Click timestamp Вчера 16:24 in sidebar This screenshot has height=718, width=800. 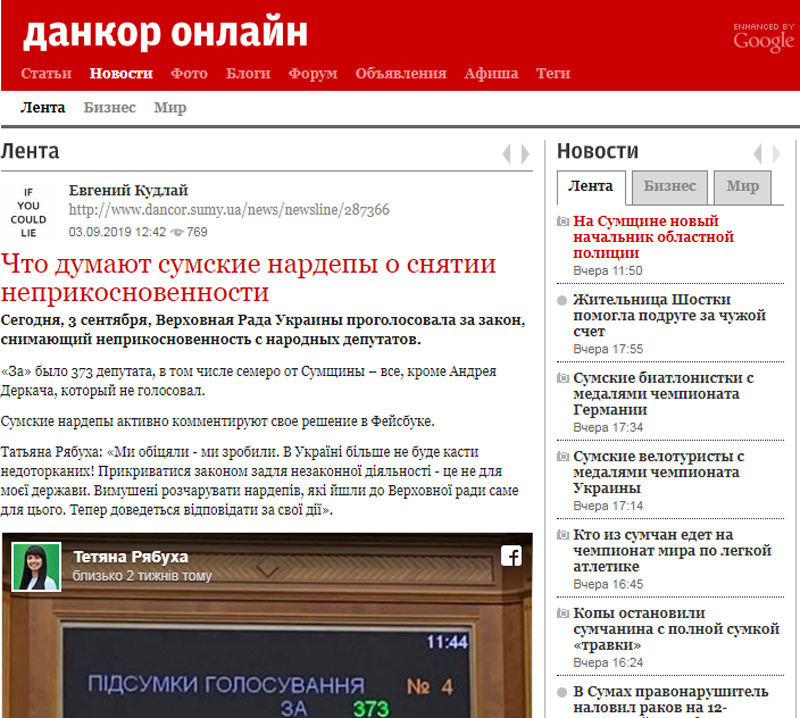point(608,663)
